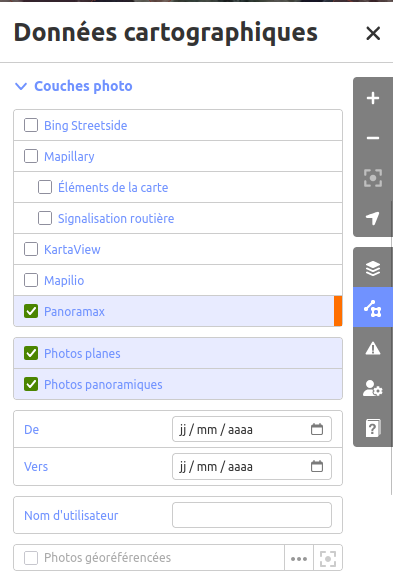Click the map data panel icon
The height and width of the screenshot is (583, 393).
coord(373,308)
